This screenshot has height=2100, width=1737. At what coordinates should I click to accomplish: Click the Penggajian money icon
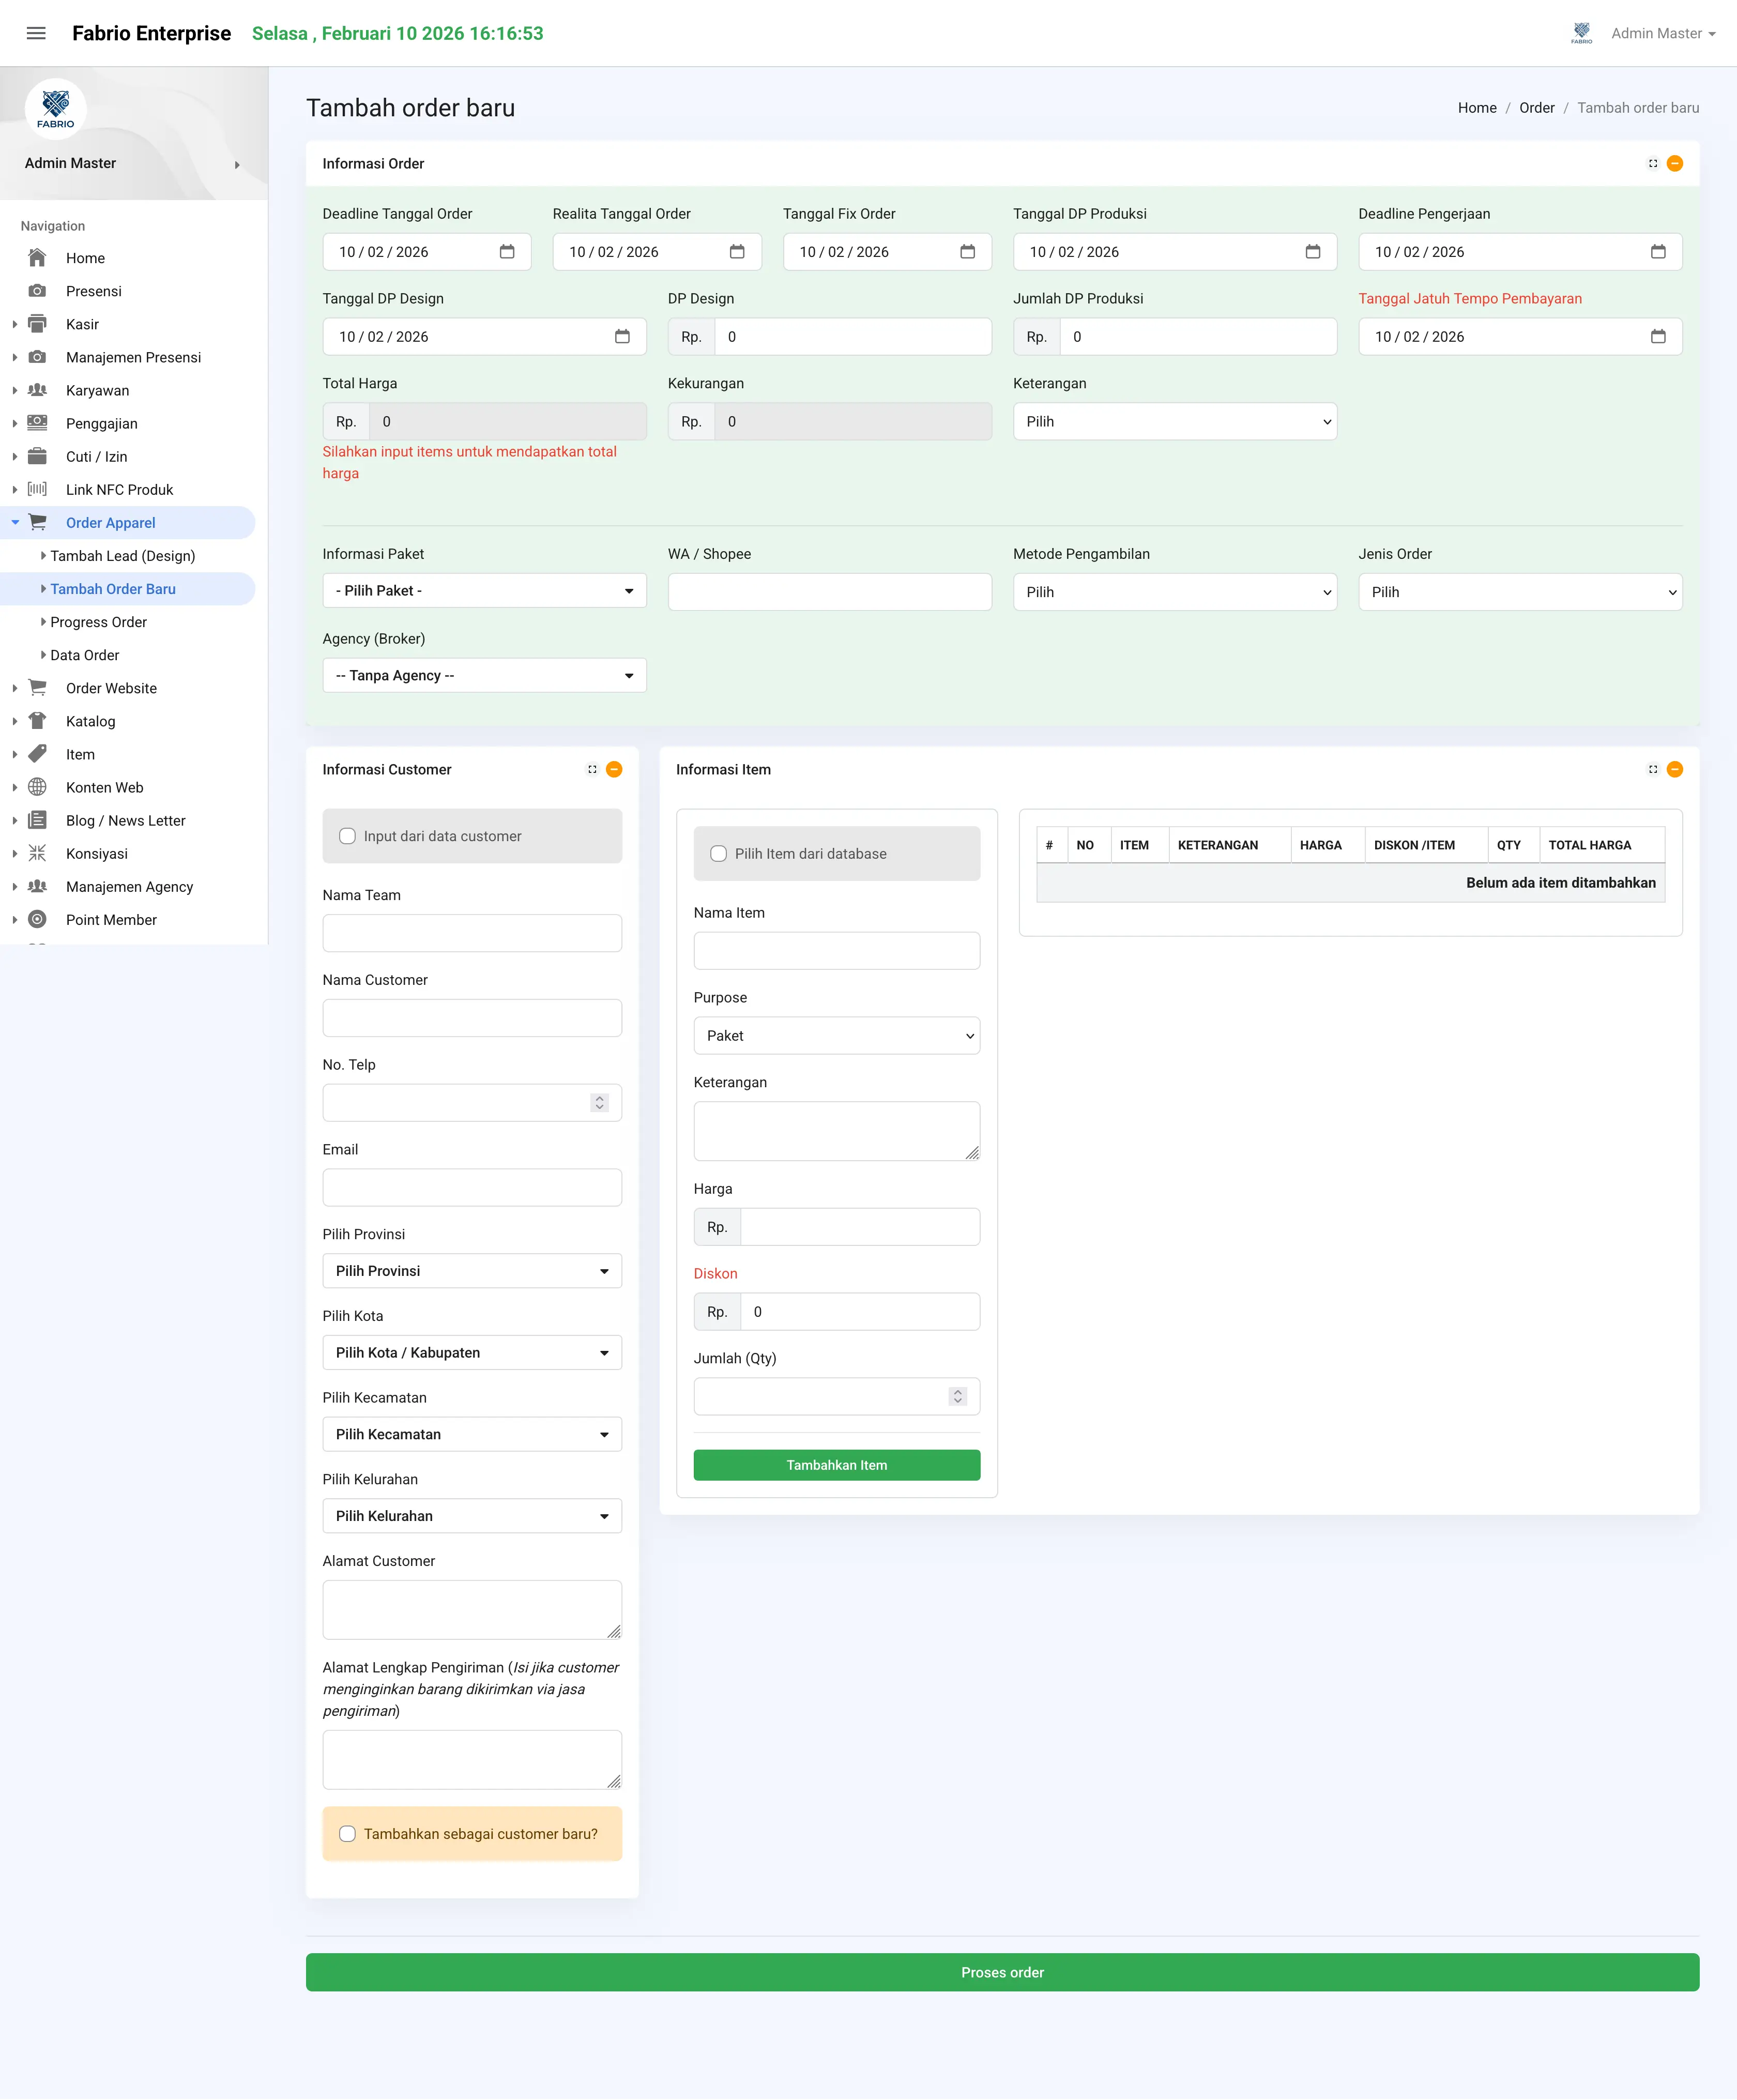click(37, 423)
